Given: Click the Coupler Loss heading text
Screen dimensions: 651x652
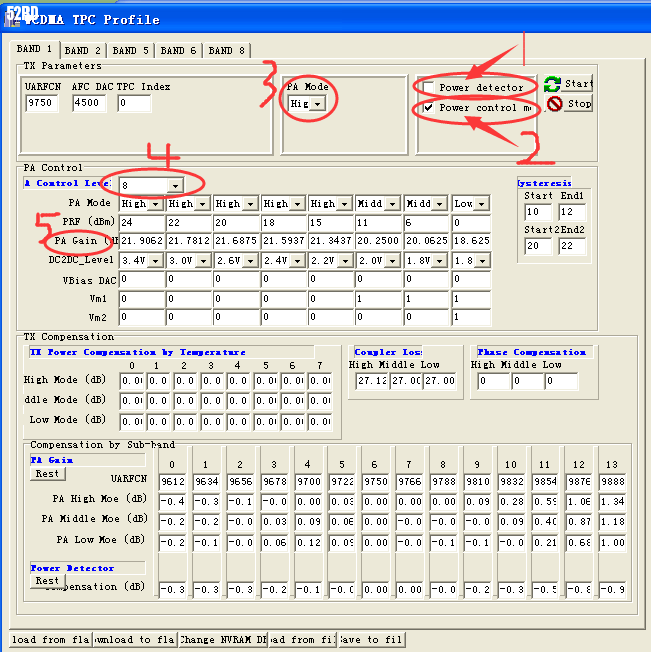Looking at the screenshot, I should pyautogui.click(x=388, y=353).
